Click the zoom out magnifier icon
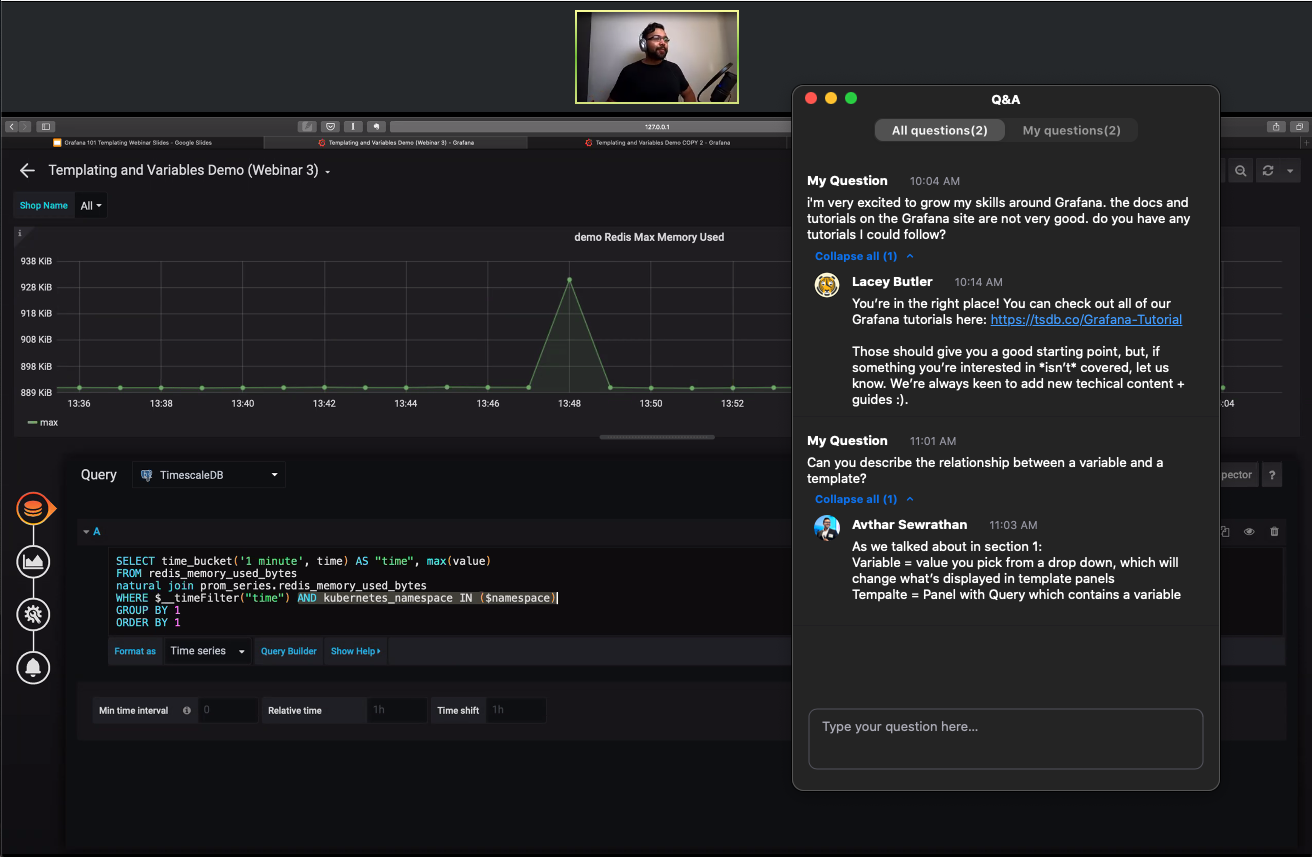 (1240, 171)
